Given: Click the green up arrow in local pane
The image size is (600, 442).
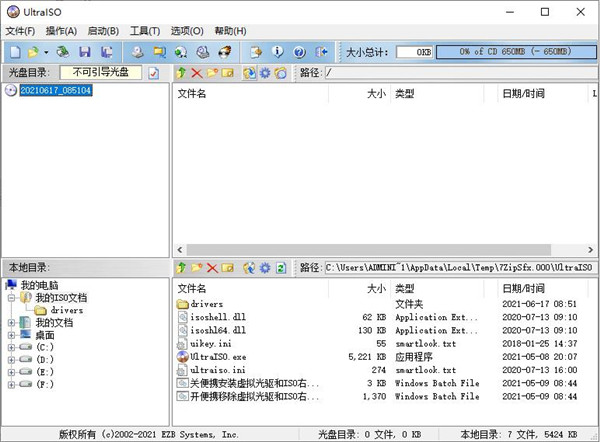Looking at the screenshot, I should tap(181, 268).
